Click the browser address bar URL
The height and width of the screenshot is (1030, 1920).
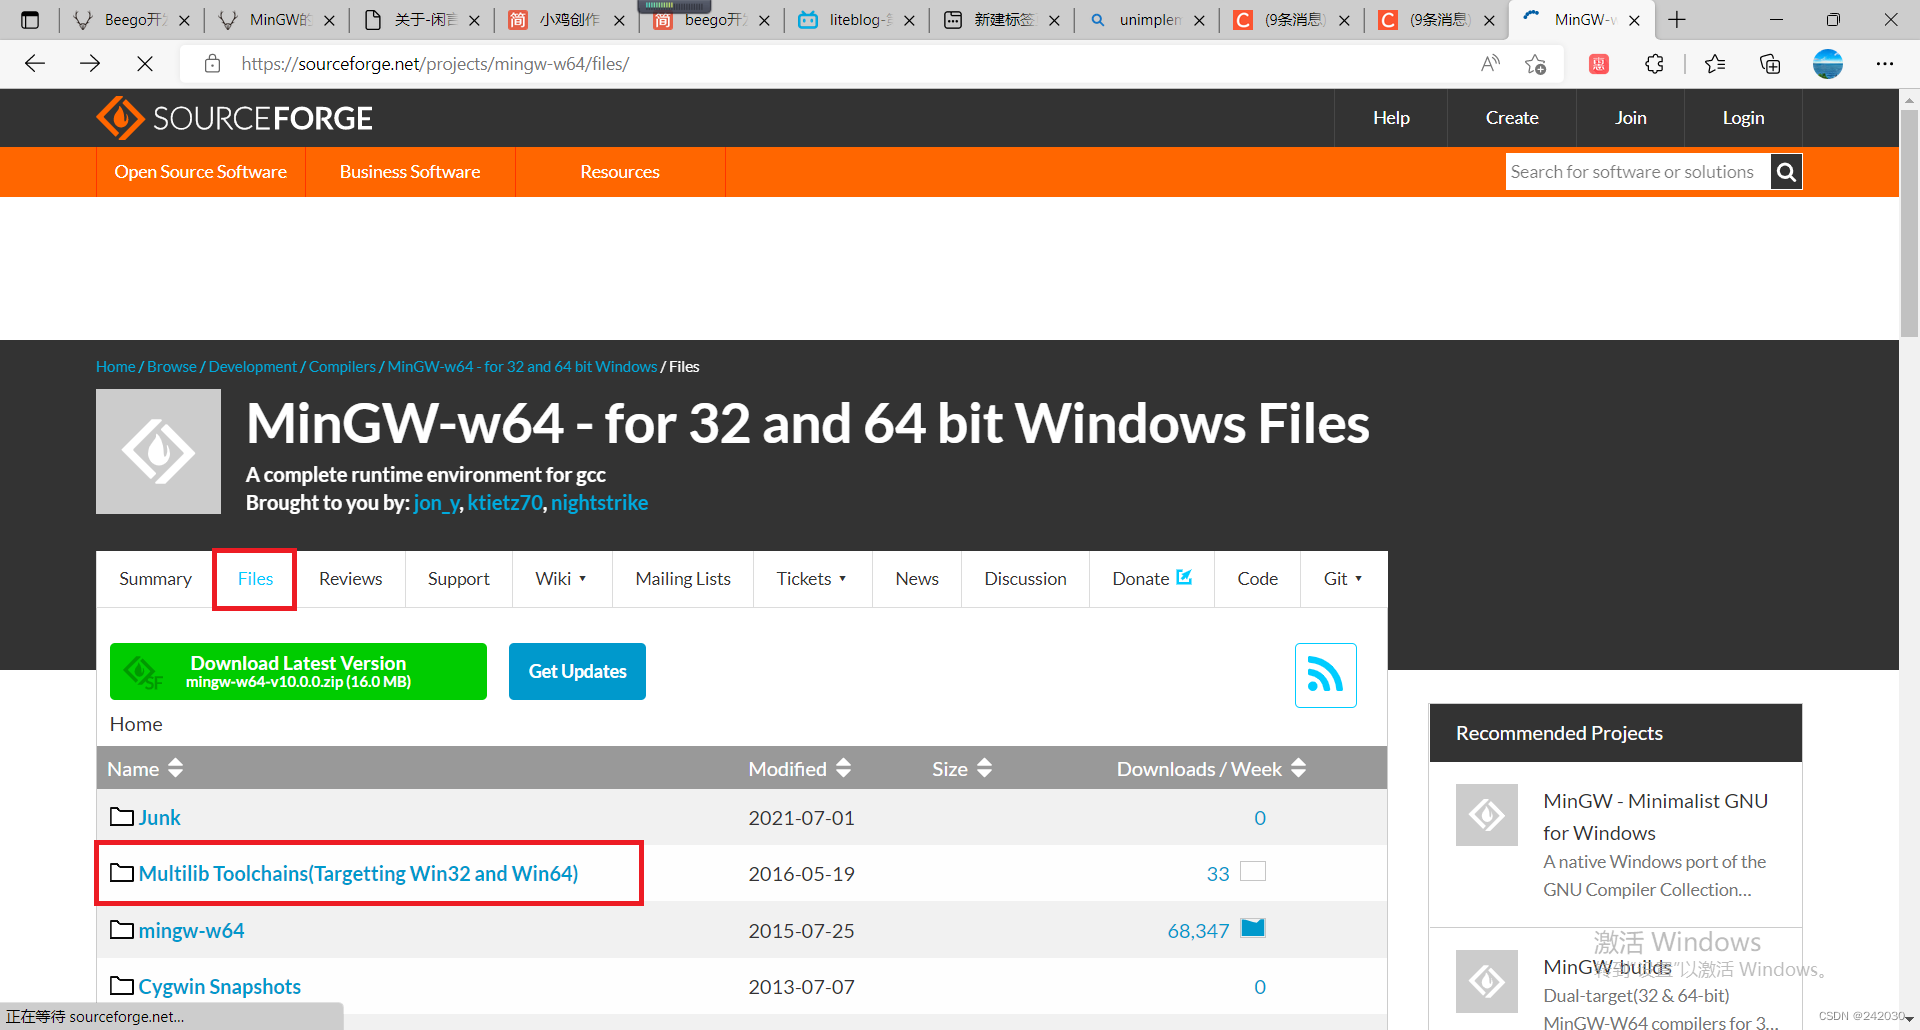[435, 64]
